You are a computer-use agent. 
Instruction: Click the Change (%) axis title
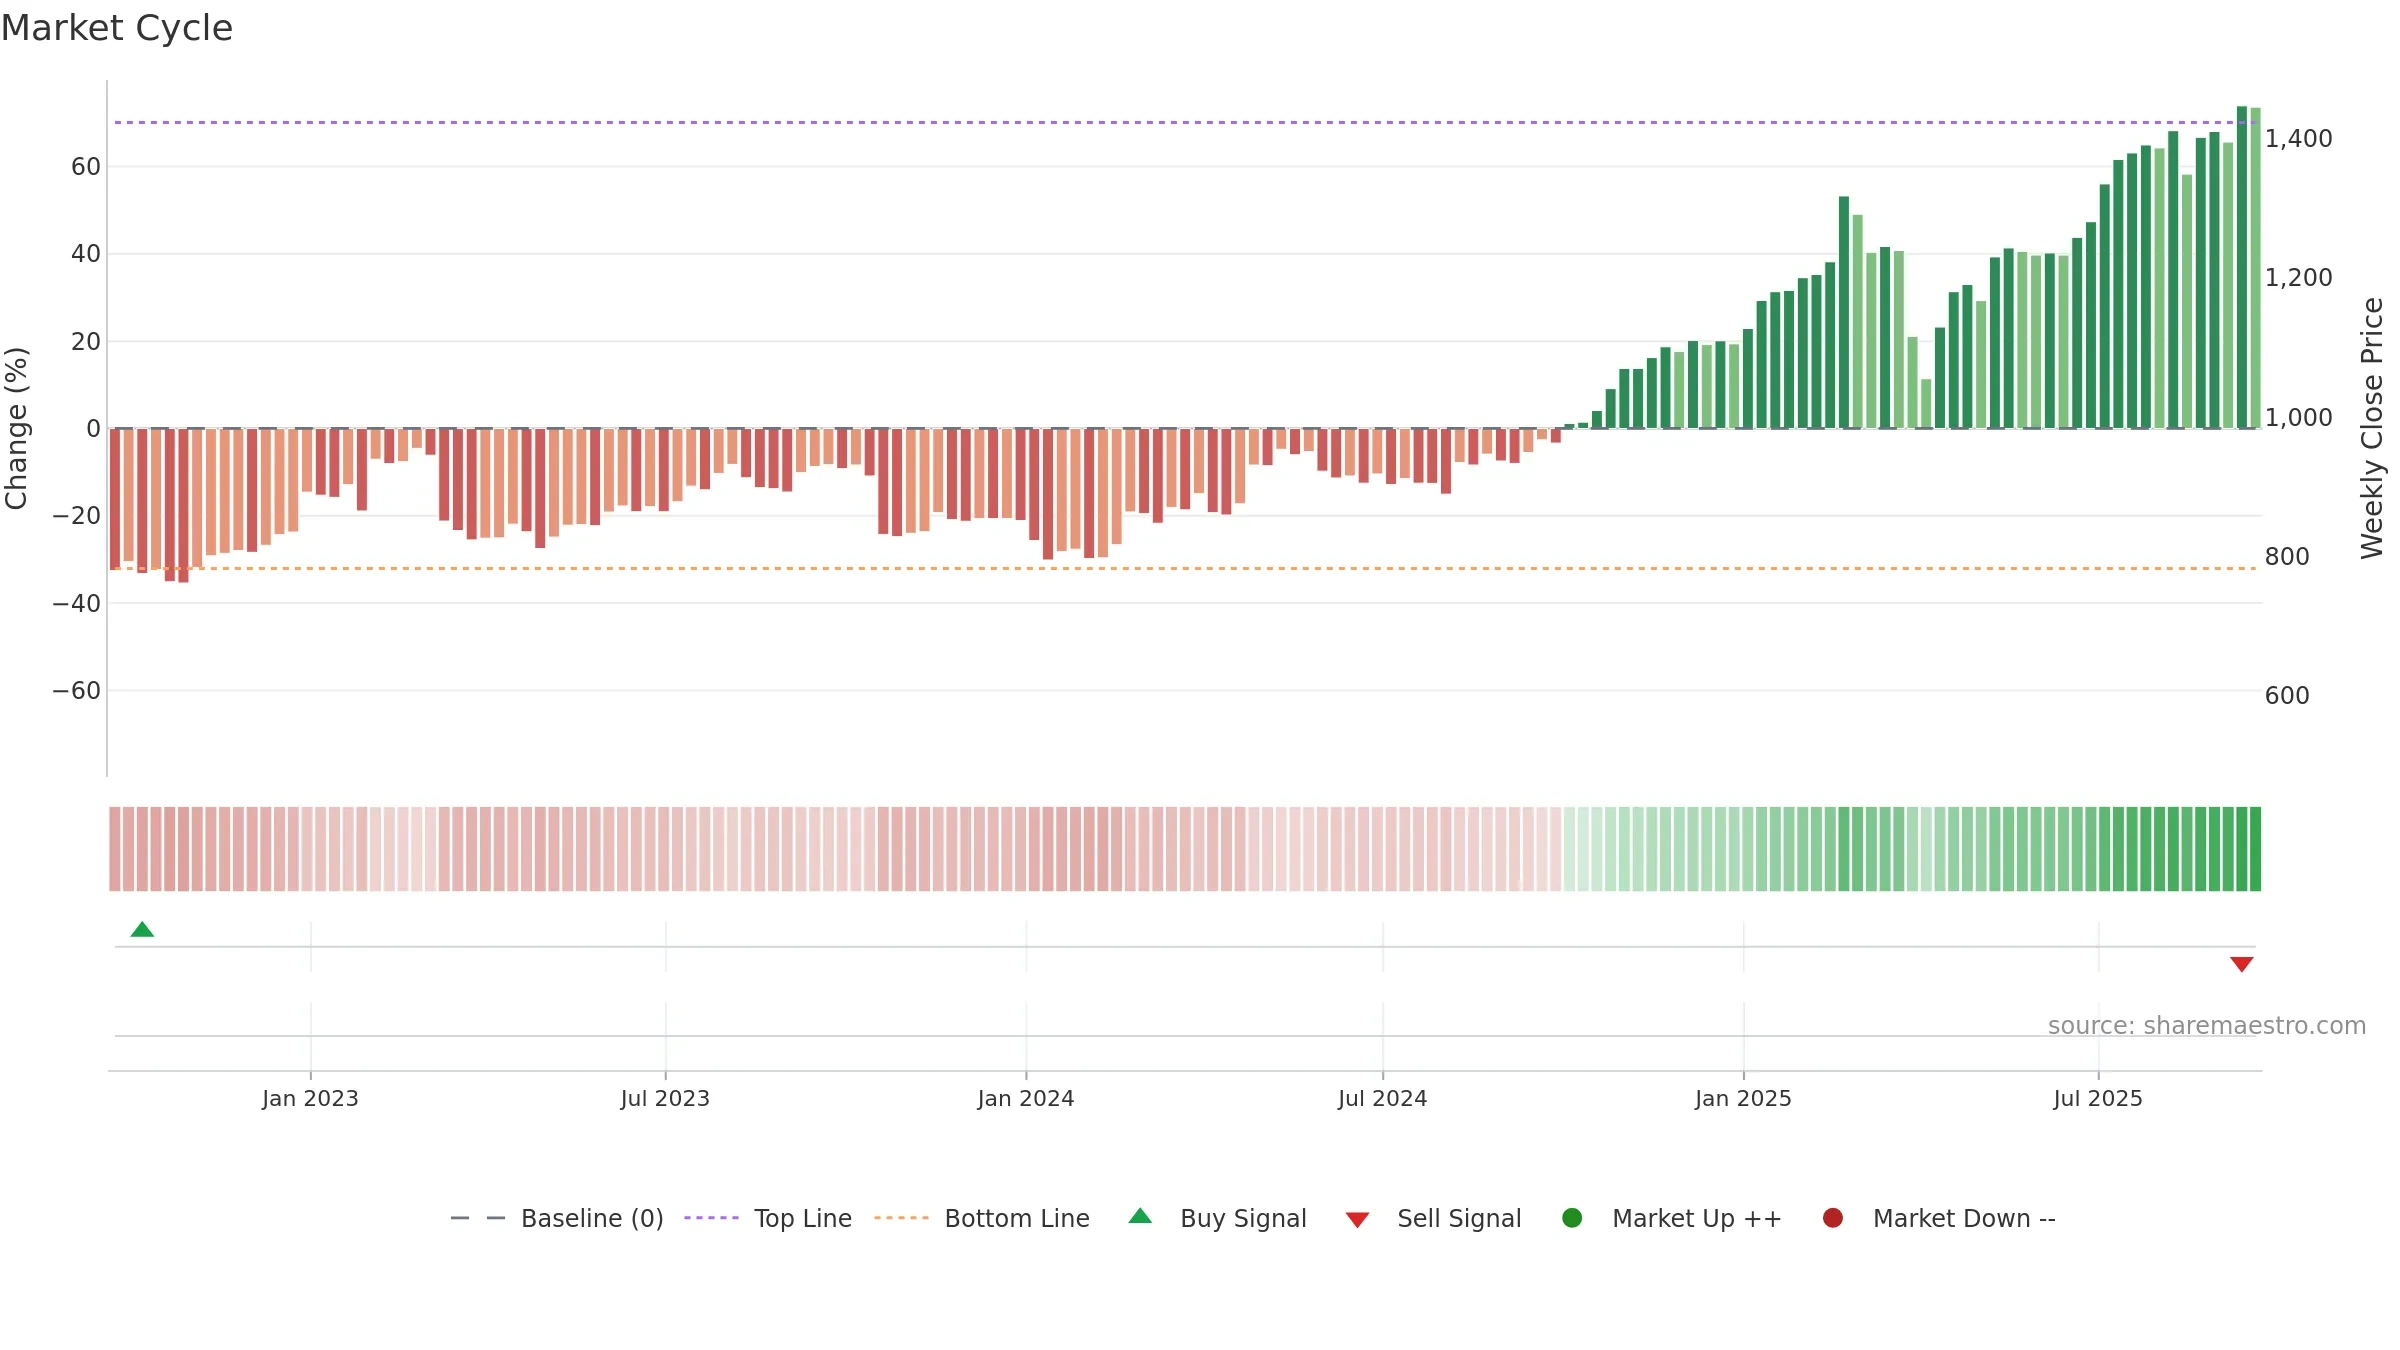[16, 428]
